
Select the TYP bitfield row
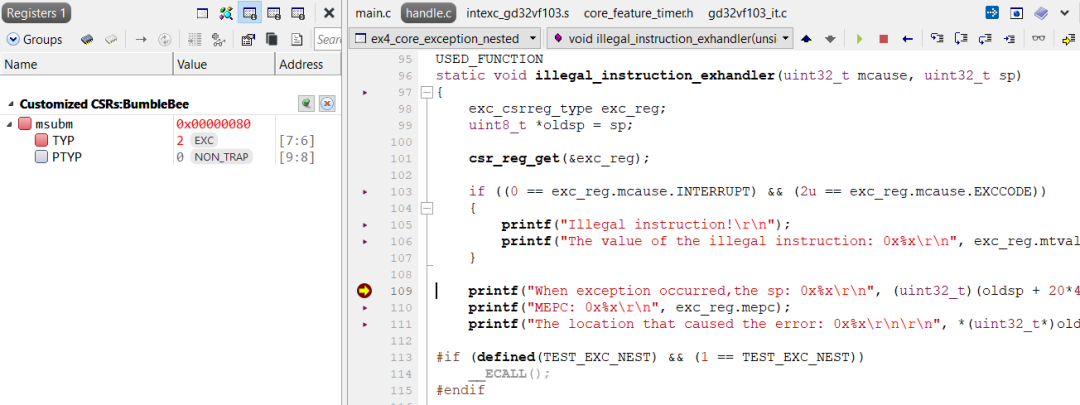pyautogui.click(x=170, y=141)
